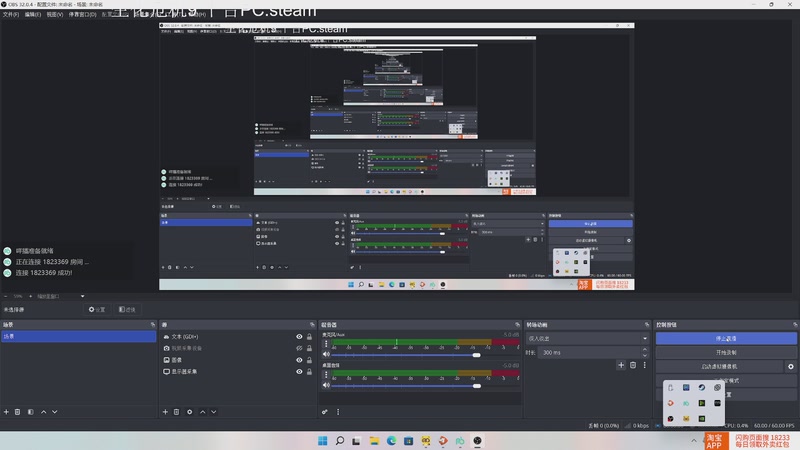Screen dimensions: 800x450
Task: Delete the selected scene with trash icon
Action: coord(17,412)
